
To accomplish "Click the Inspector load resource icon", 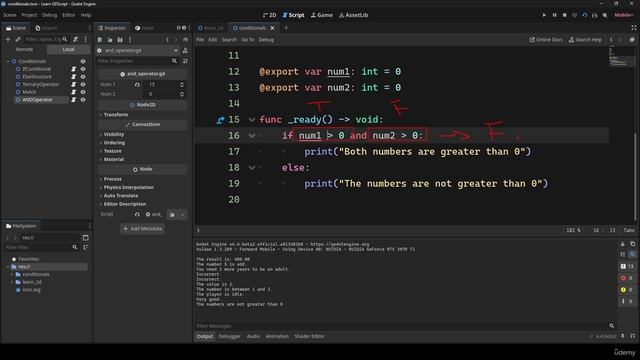I will tap(110, 40).
